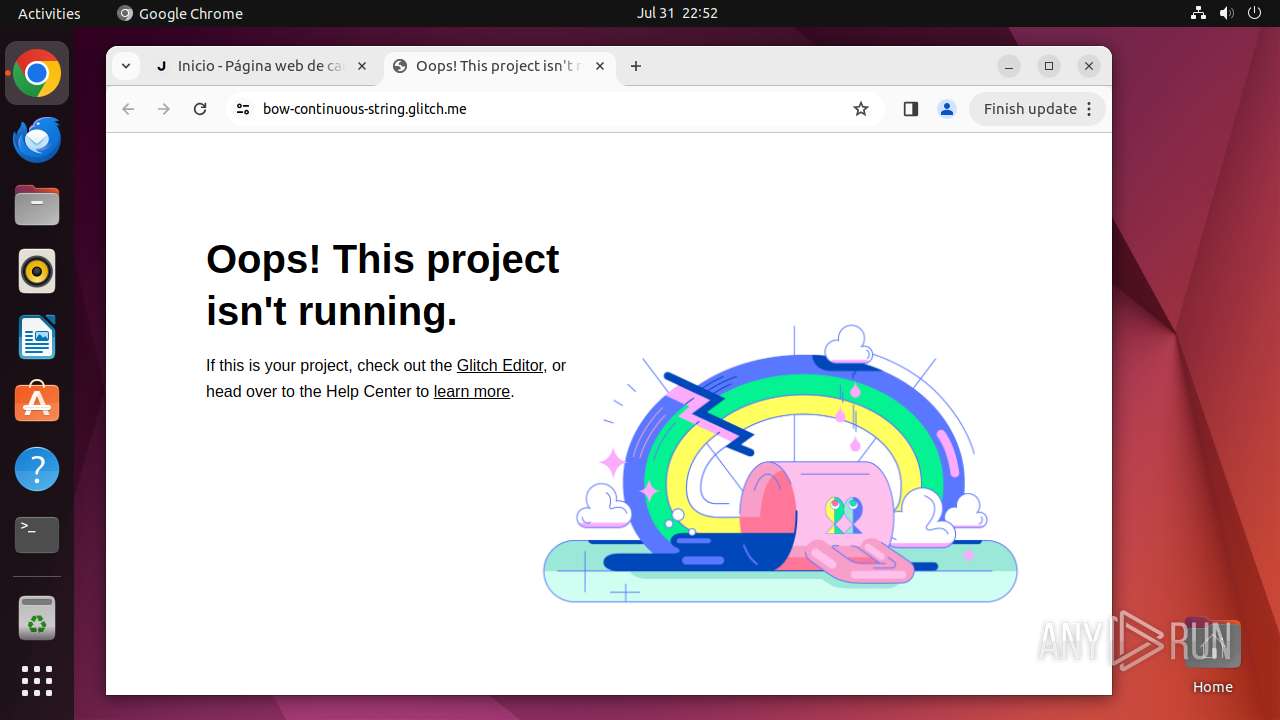The height and width of the screenshot is (720, 1280).
Task: Close the Chrome window
Action: point(1089,66)
